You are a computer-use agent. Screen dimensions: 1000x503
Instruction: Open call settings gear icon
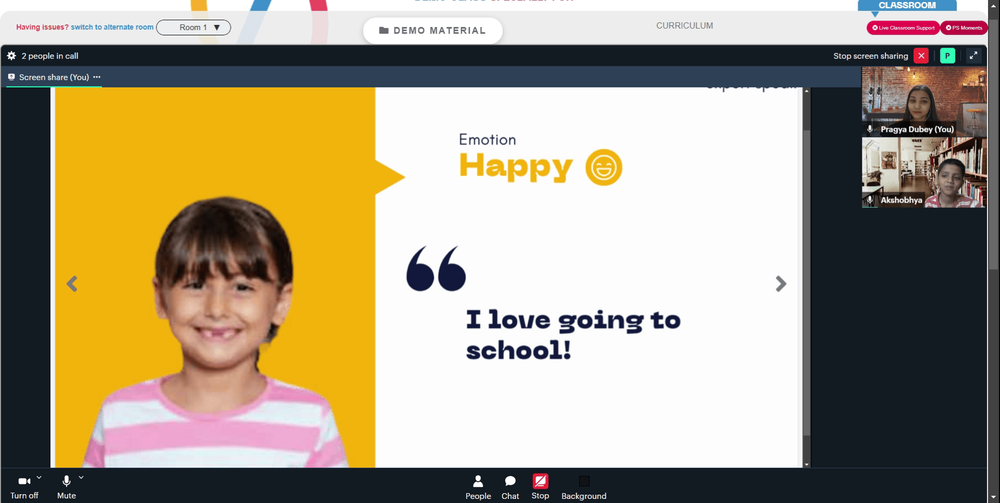(11, 55)
